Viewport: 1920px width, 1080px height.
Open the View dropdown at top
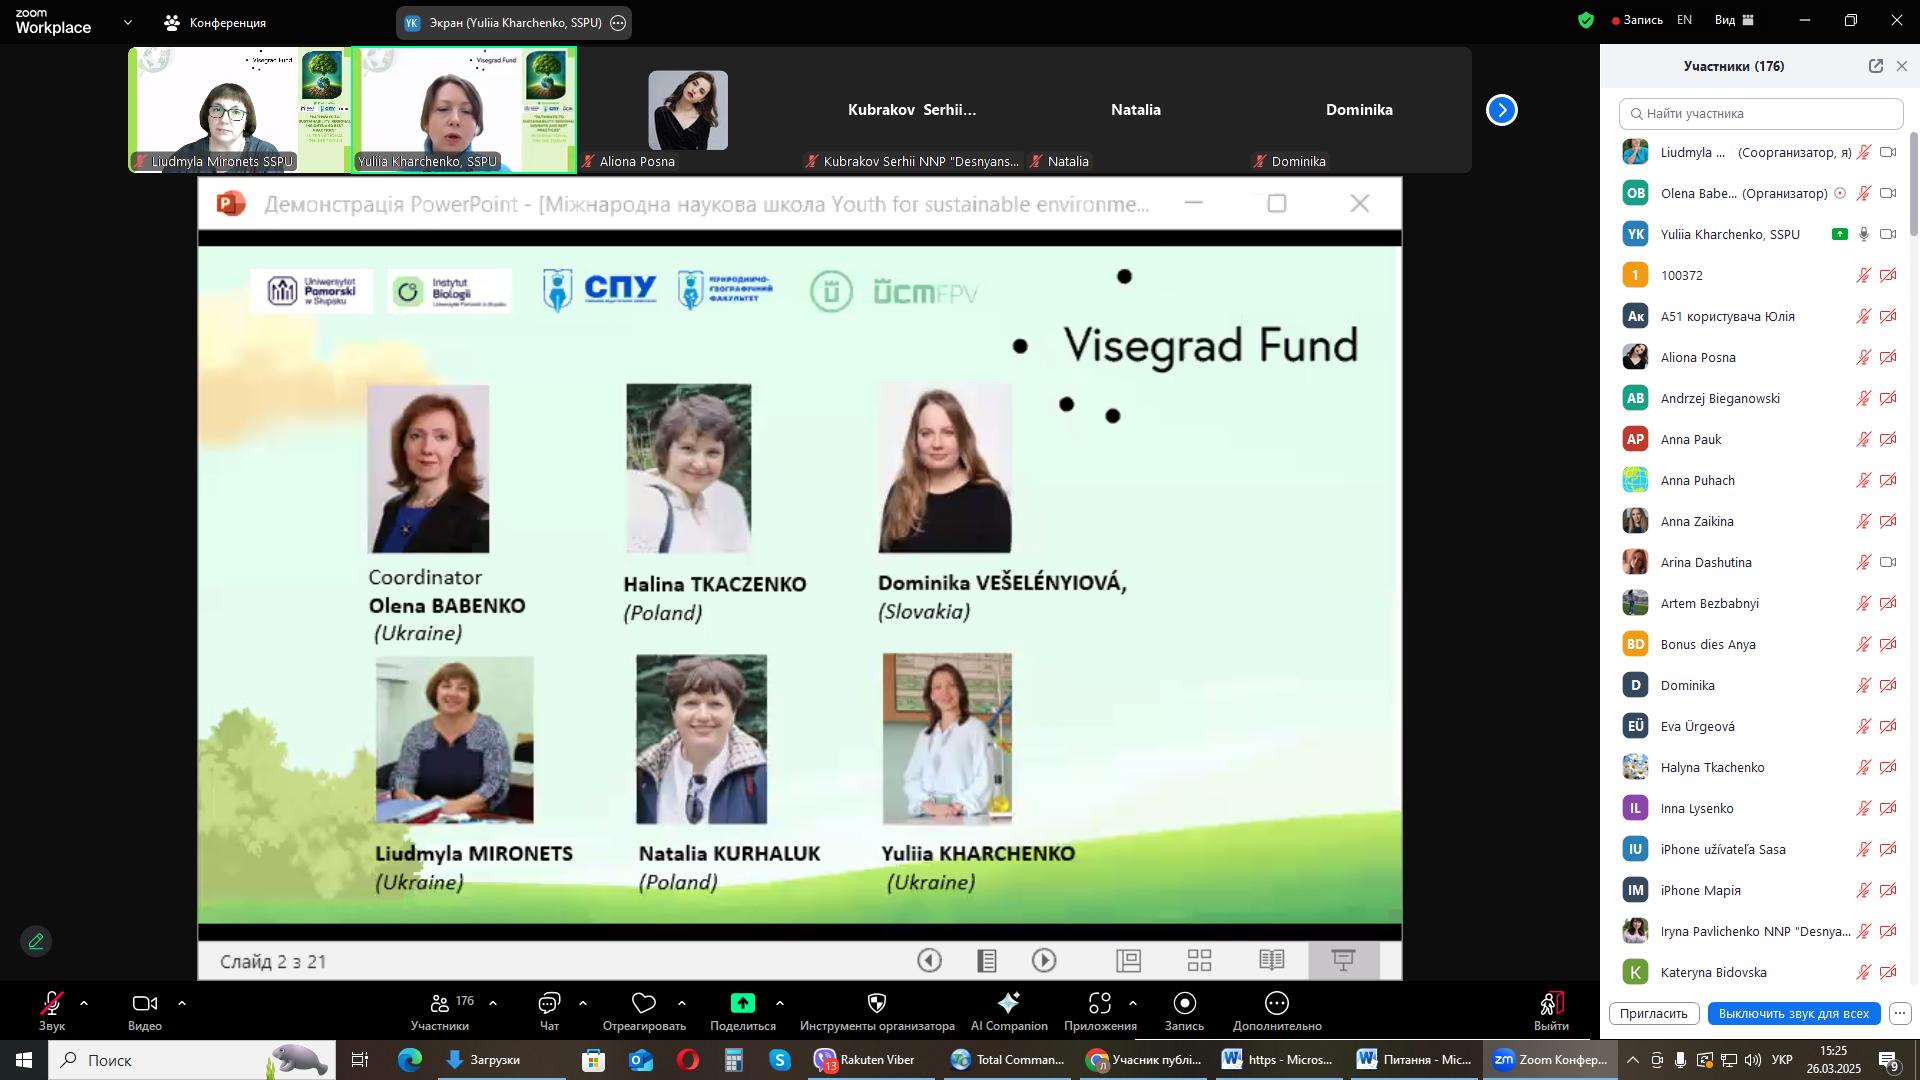coord(1734,20)
